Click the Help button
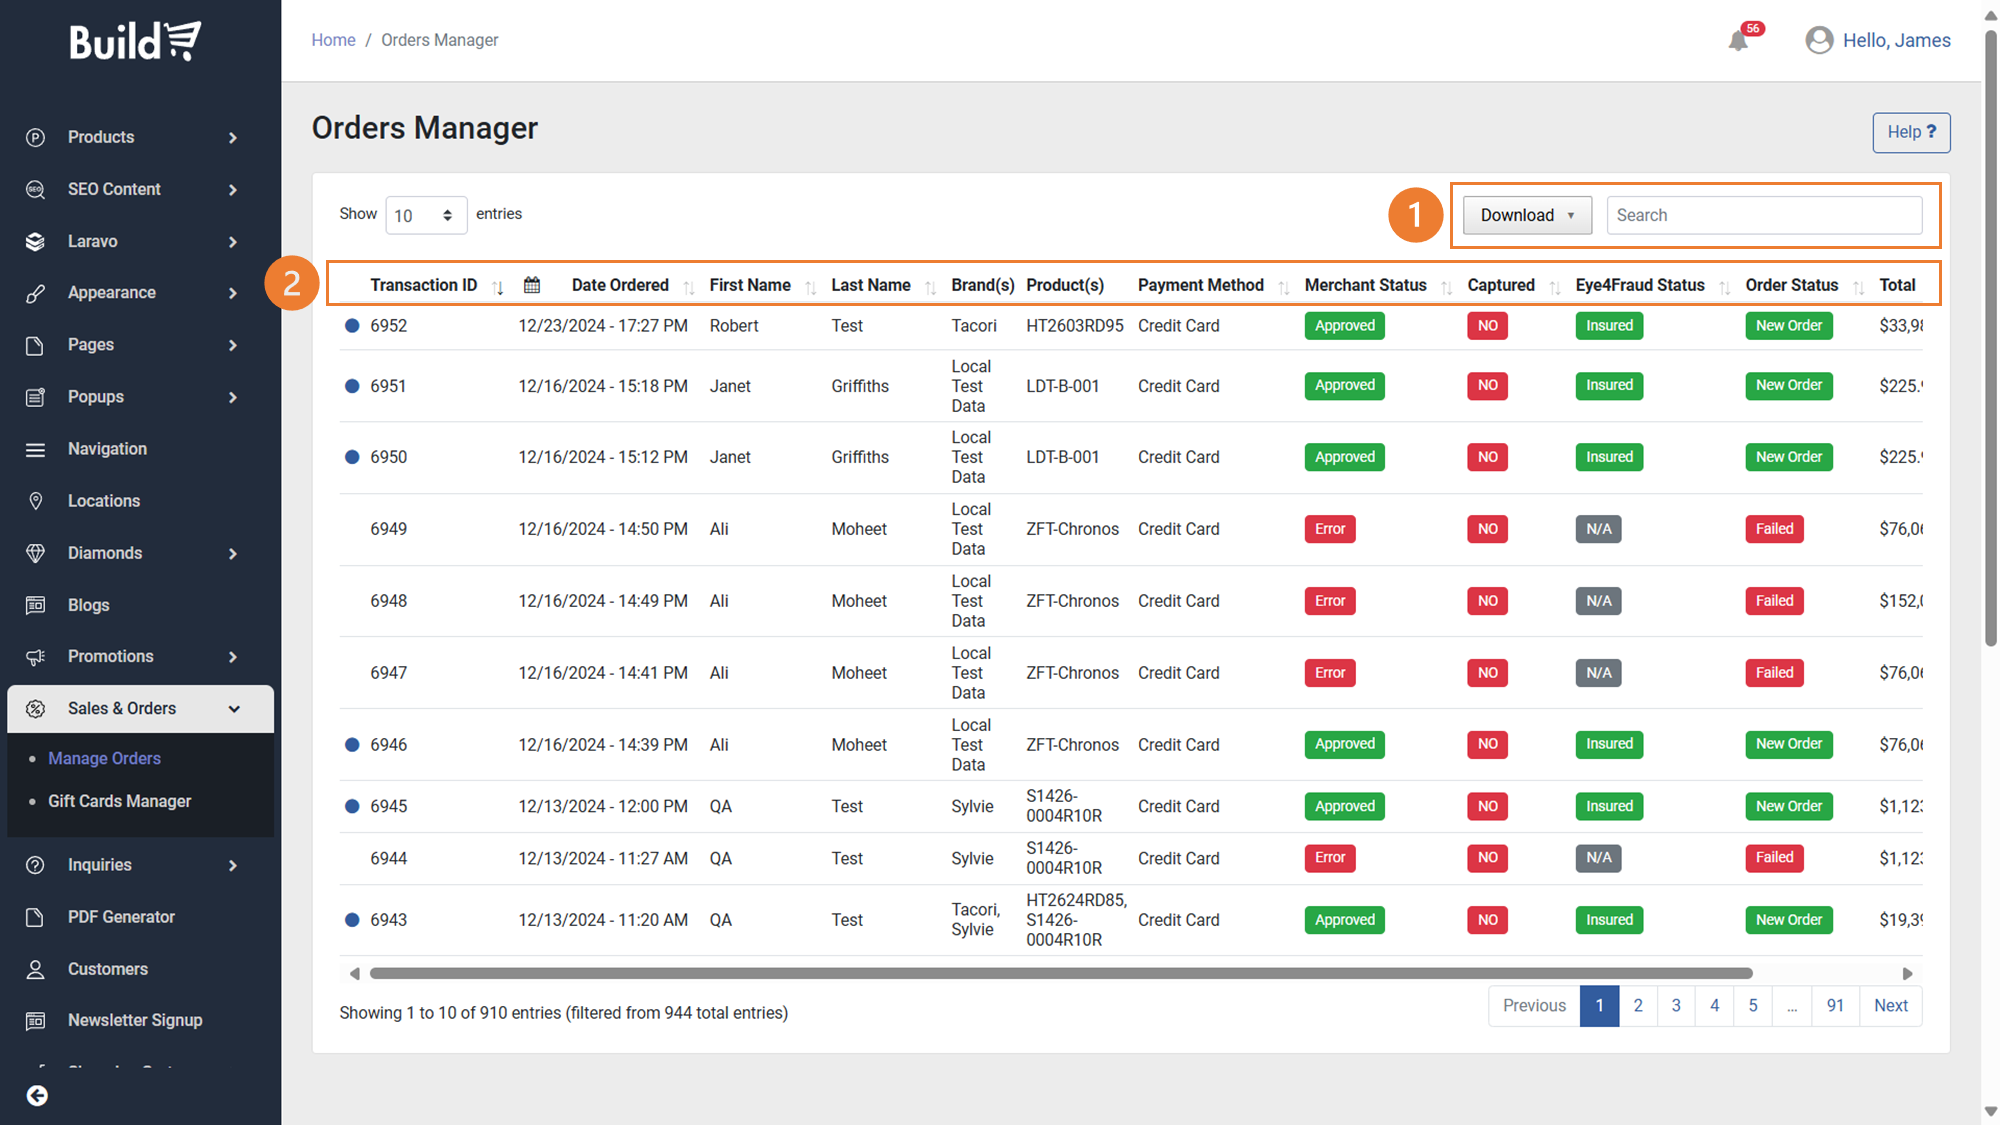 (x=1910, y=132)
